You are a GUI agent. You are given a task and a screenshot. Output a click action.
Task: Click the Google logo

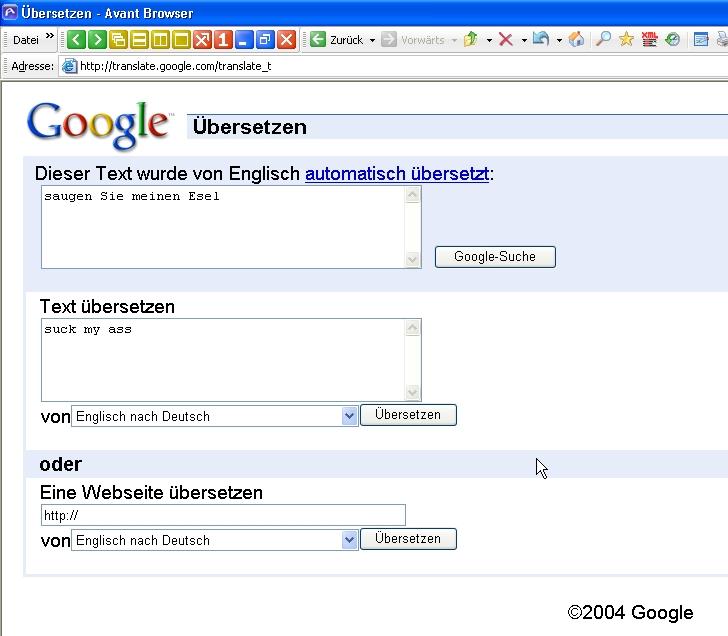[99, 125]
